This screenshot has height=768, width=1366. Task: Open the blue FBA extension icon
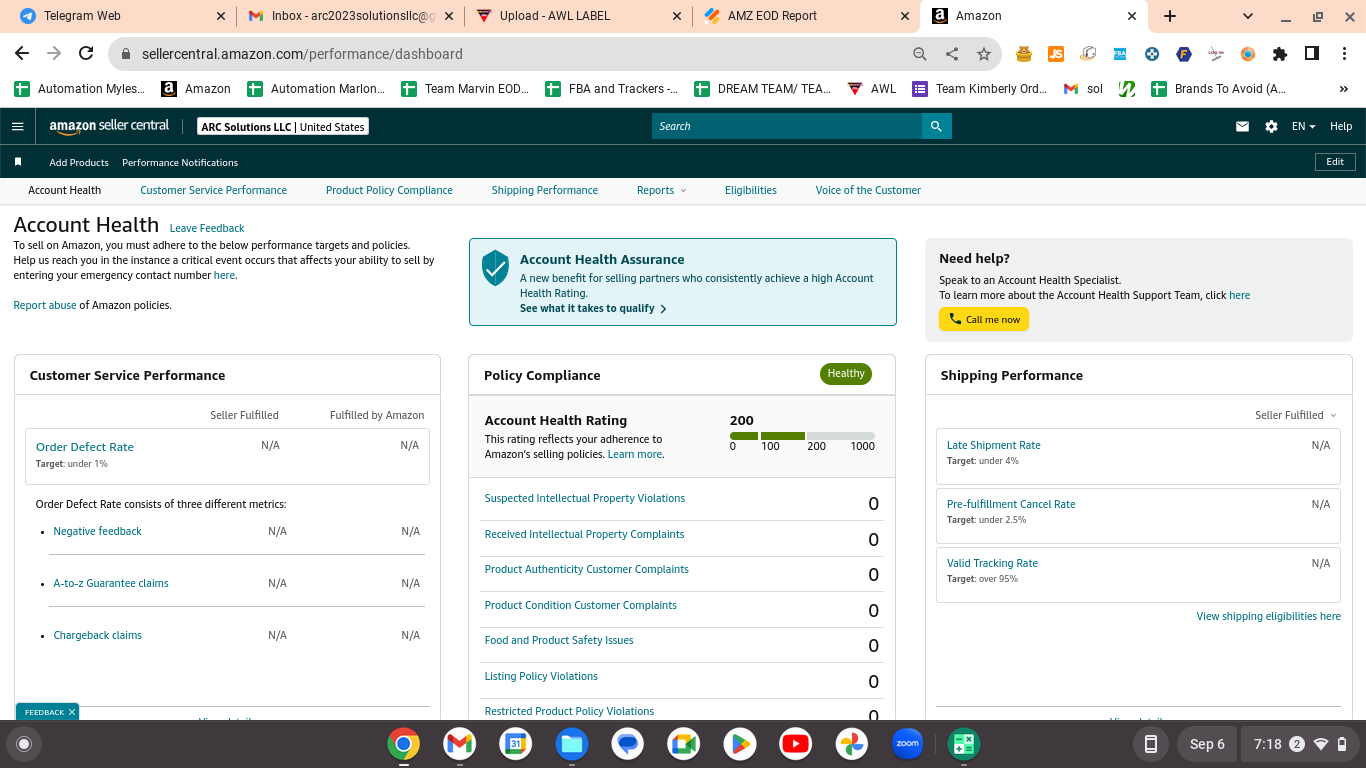tap(1120, 54)
